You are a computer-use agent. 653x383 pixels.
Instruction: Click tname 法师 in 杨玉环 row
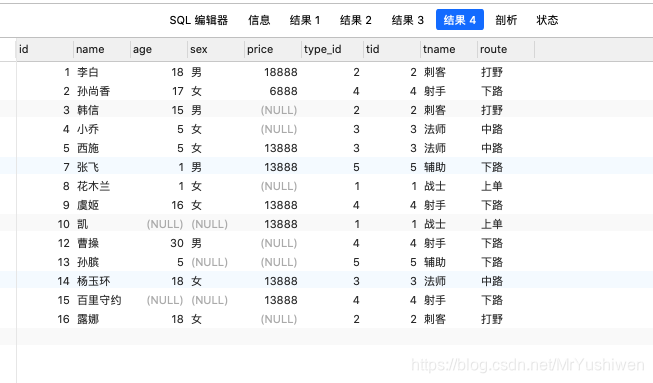[435, 281]
